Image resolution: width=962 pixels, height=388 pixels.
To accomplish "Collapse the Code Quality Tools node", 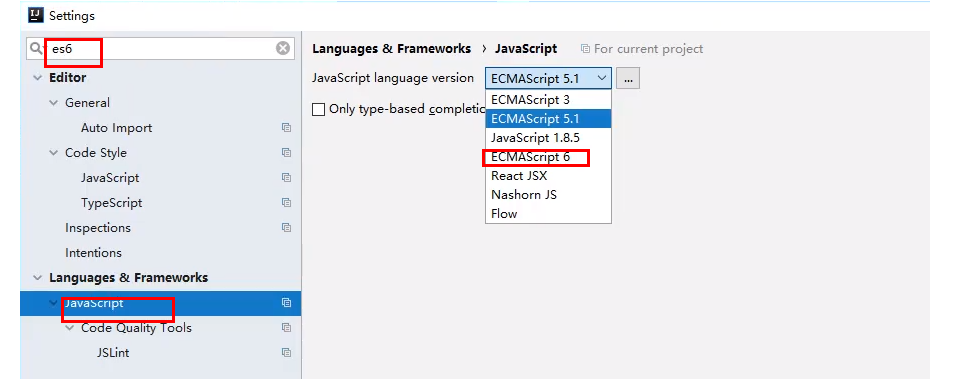I will (69, 328).
